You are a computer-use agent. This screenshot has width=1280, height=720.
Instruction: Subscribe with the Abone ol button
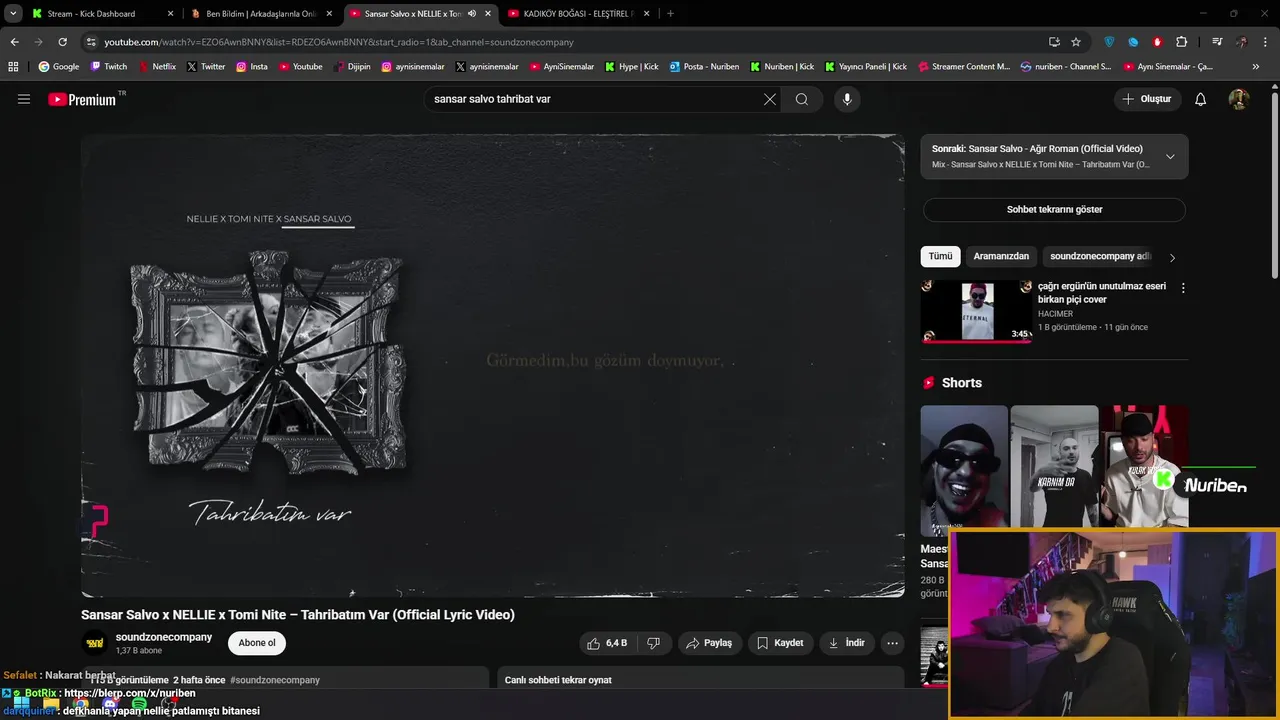(x=257, y=643)
